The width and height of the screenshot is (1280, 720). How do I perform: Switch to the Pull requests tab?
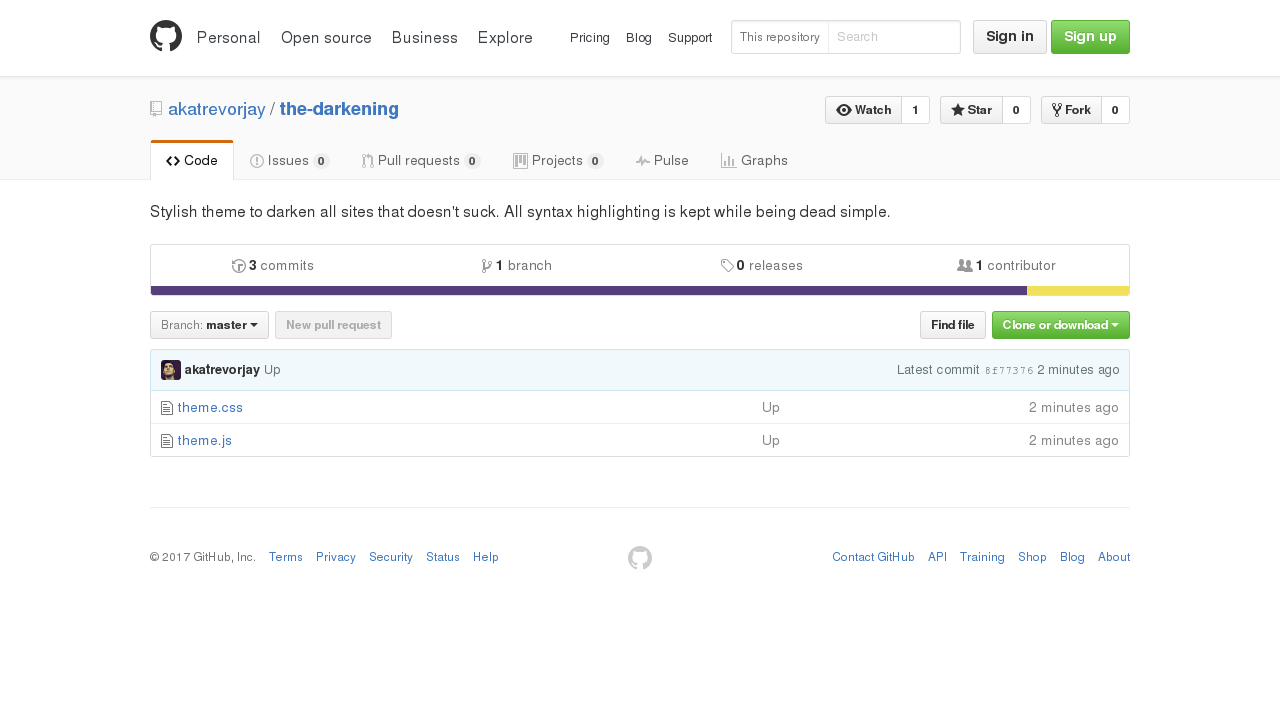[421, 161]
